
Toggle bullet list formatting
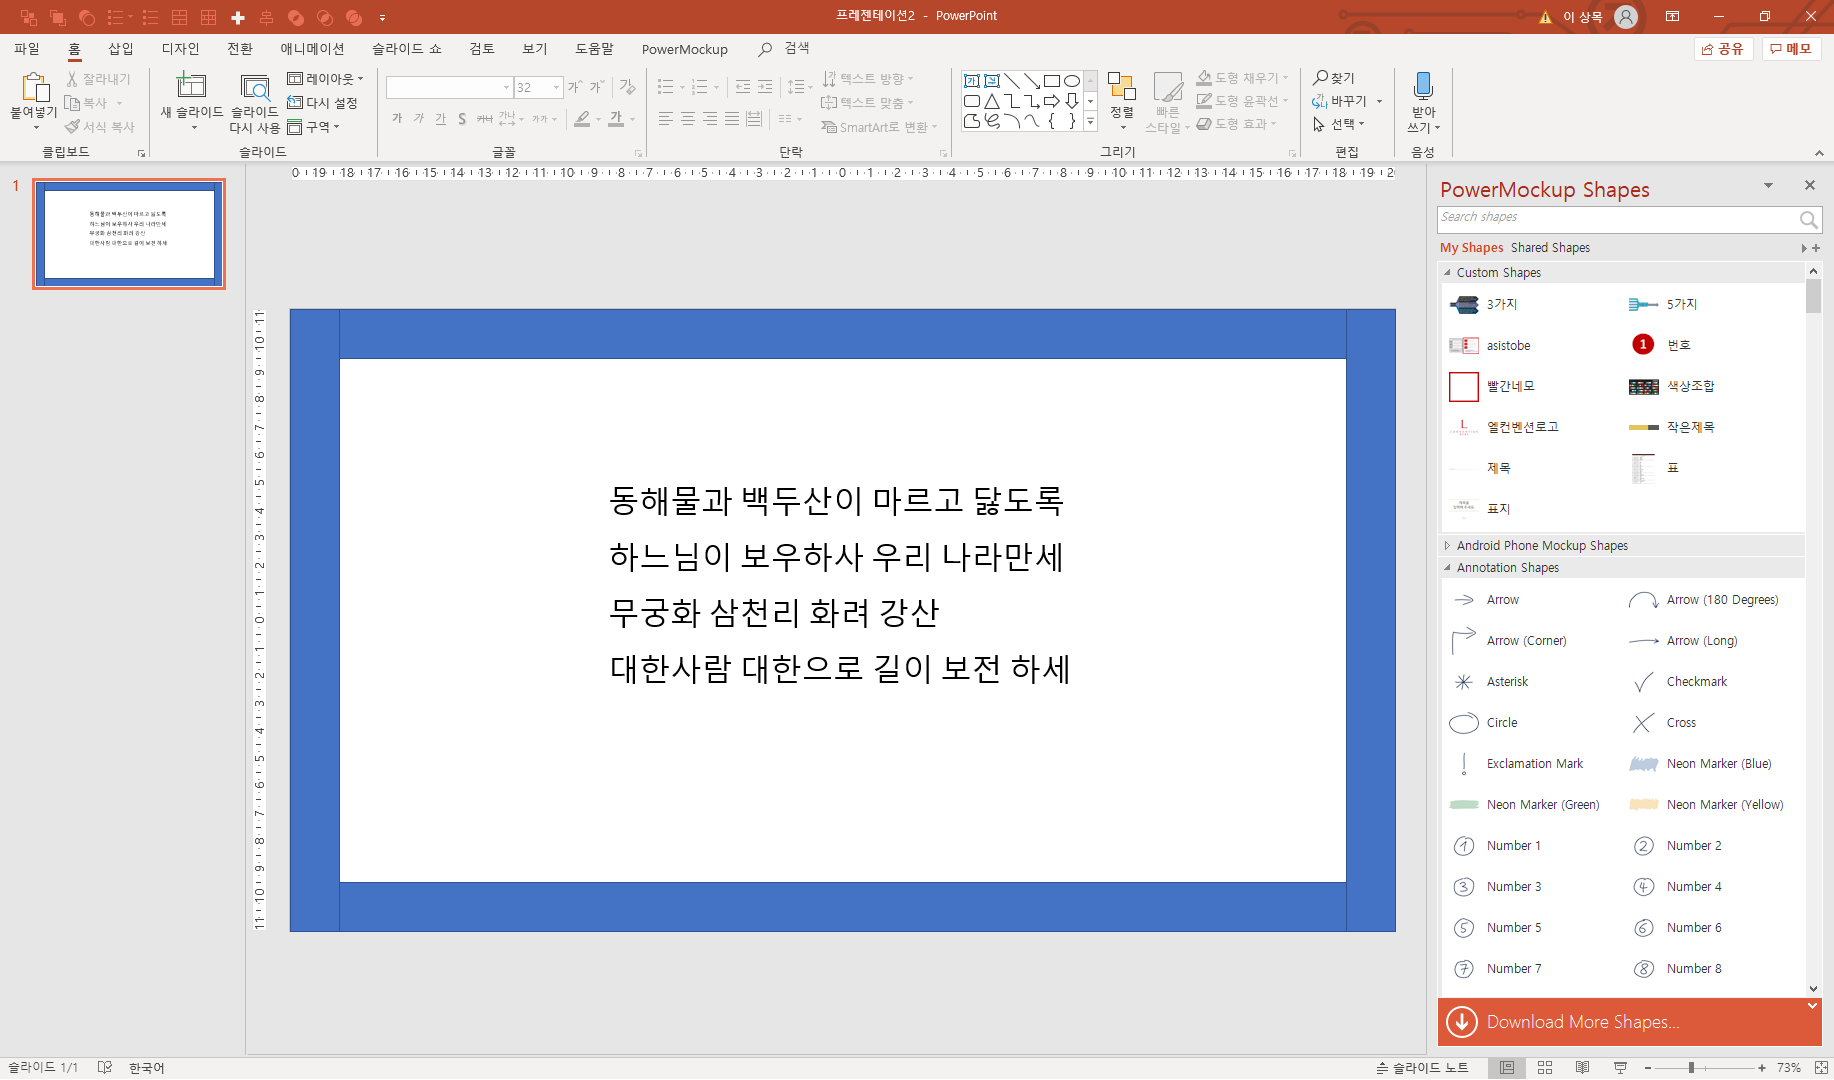666,87
